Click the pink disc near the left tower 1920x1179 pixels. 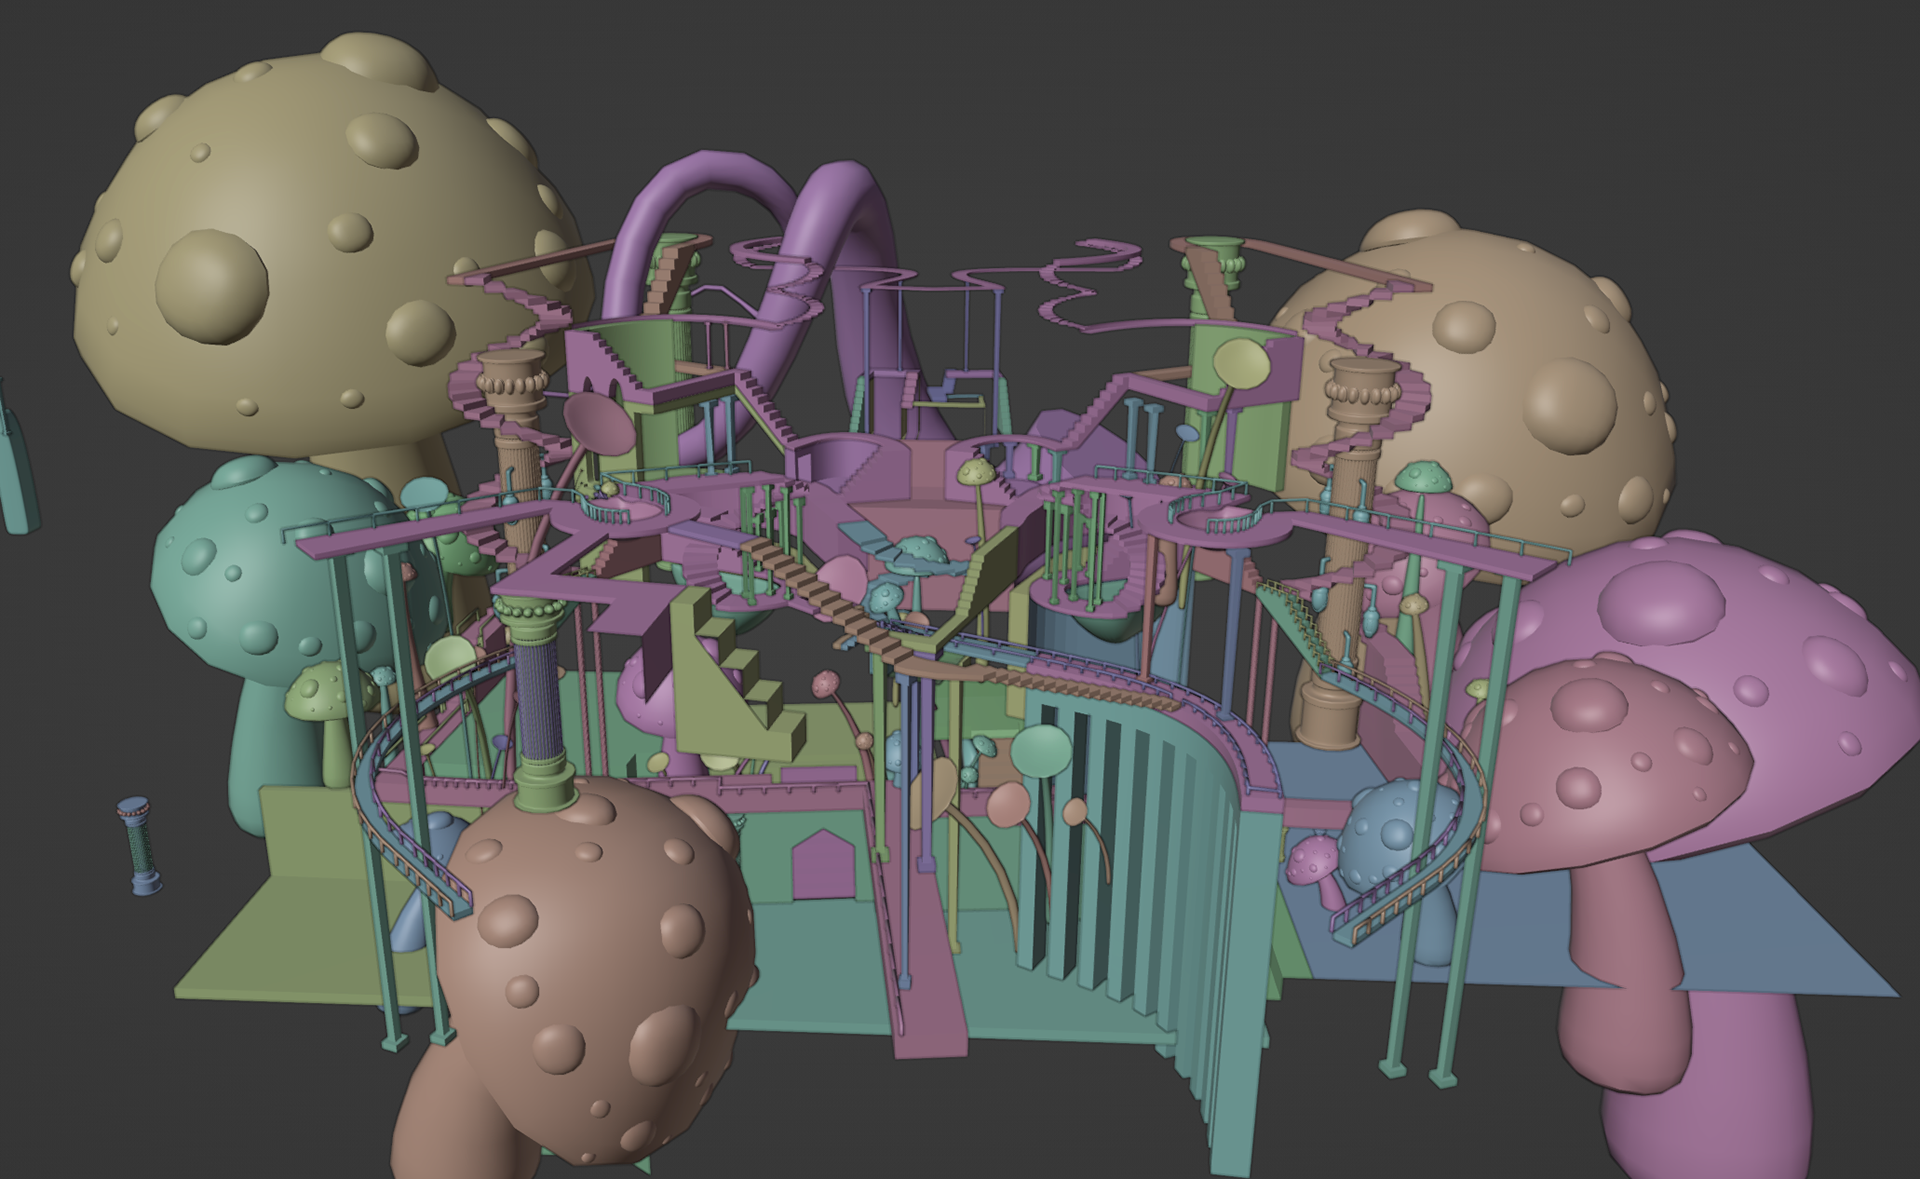point(597,423)
